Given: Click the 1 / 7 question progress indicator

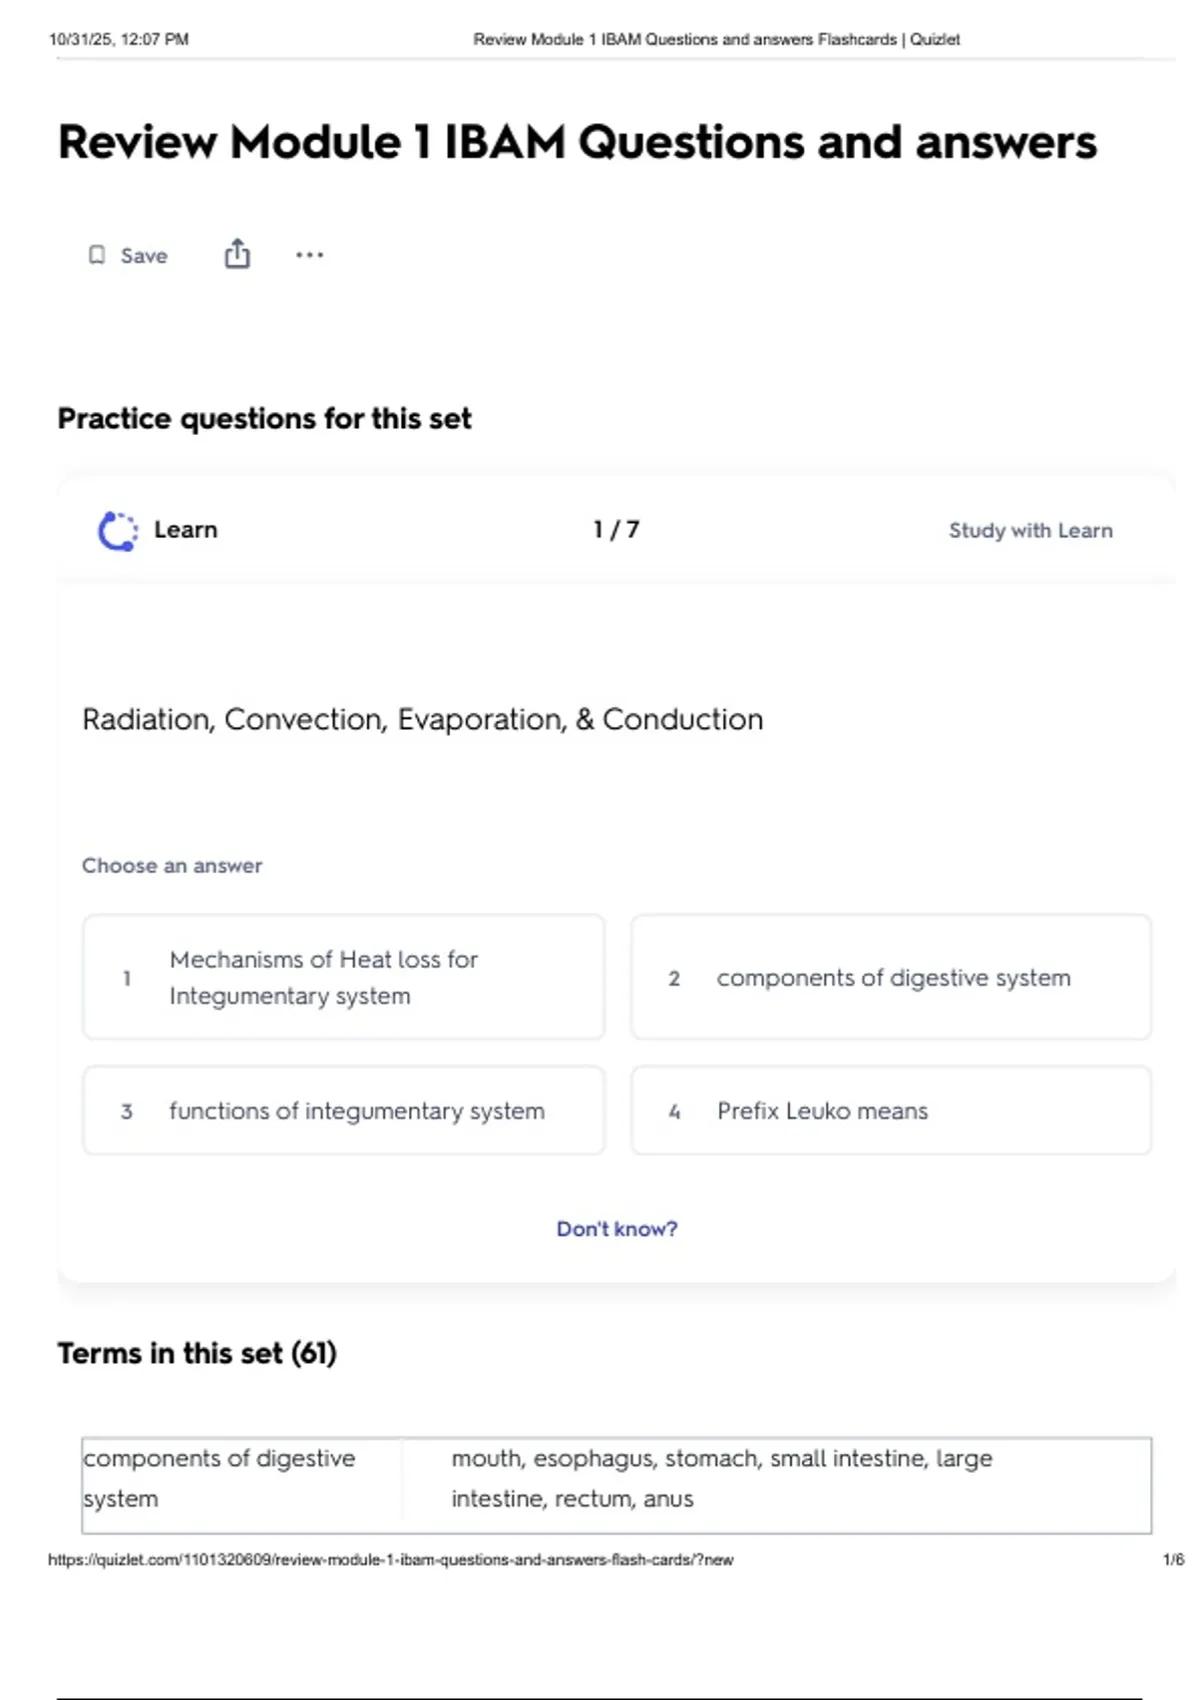Looking at the screenshot, I should coord(616,529).
